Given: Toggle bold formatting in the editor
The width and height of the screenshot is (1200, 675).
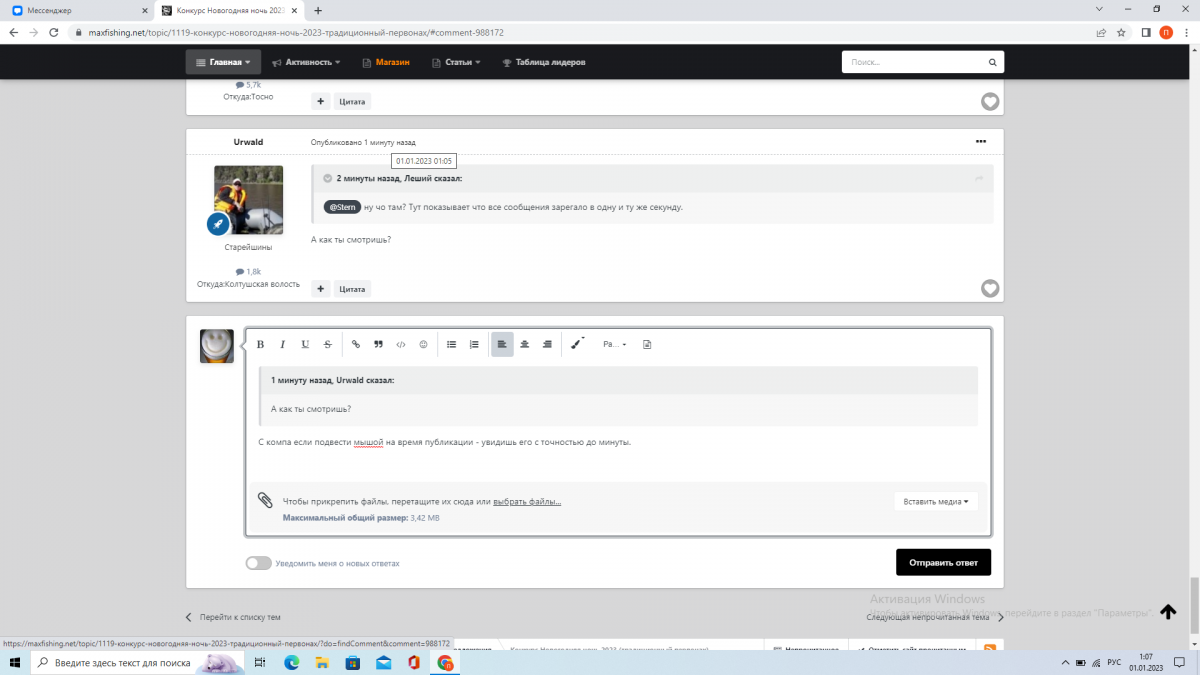Looking at the screenshot, I should 260,344.
